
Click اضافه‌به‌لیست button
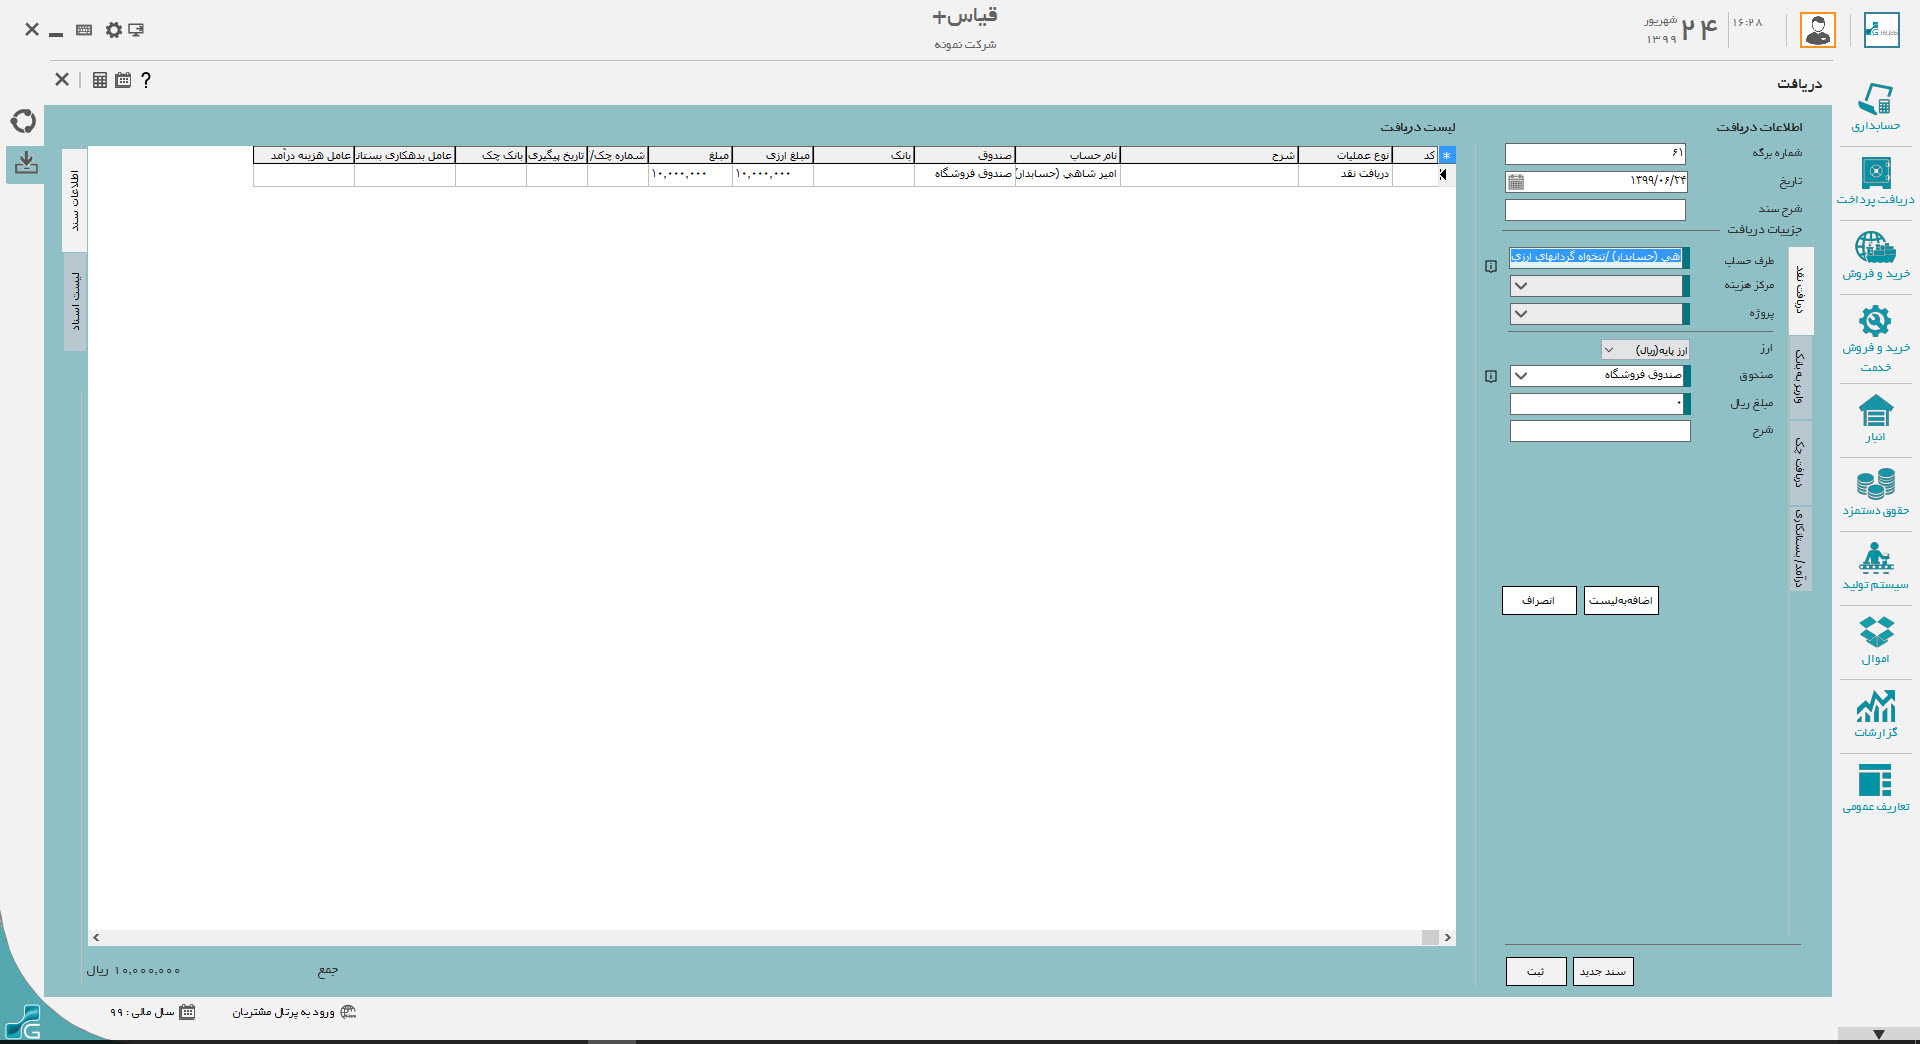pyautogui.click(x=1621, y=600)
